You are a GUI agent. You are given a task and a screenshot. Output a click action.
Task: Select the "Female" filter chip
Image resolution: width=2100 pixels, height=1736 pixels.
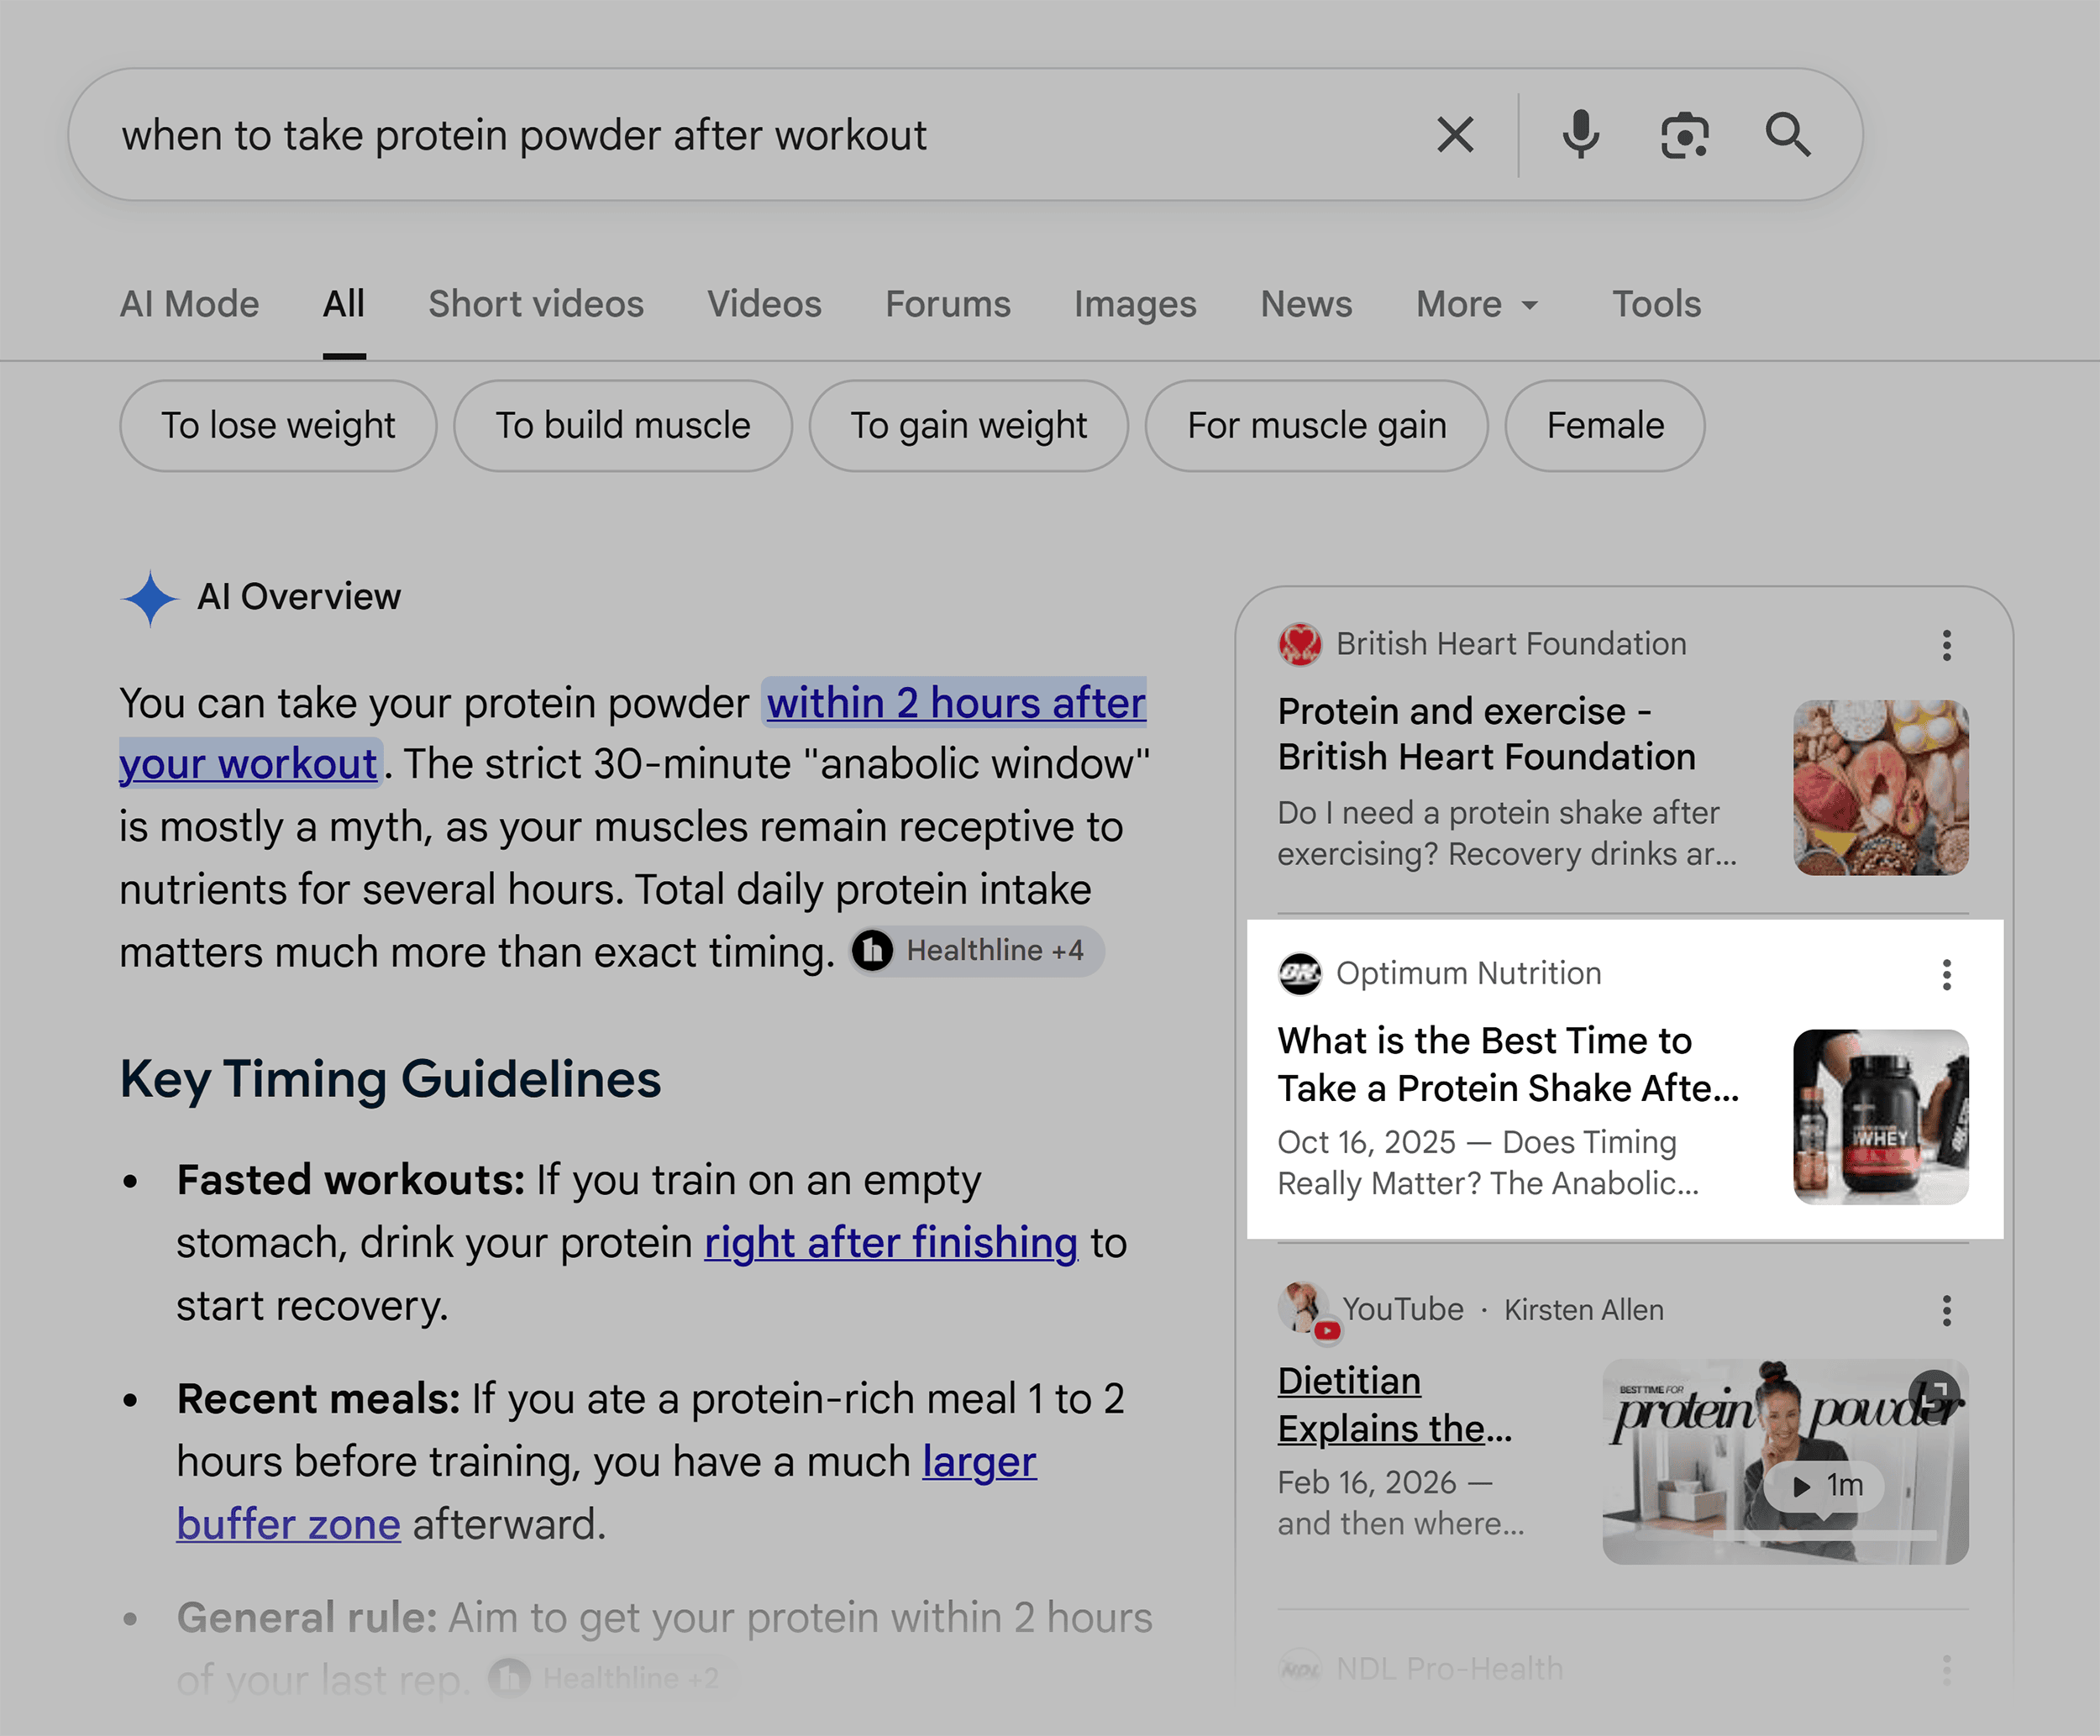tap(1605, 426)
